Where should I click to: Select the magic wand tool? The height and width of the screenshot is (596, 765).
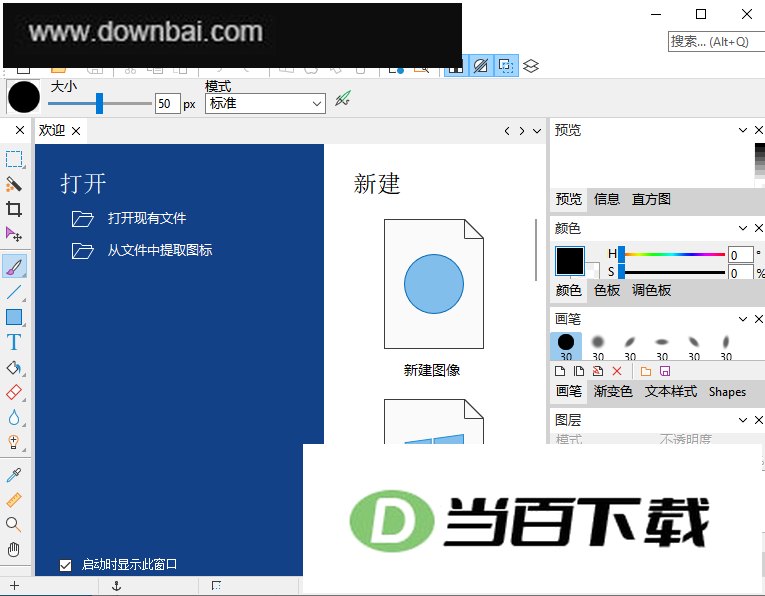point(14,184)
